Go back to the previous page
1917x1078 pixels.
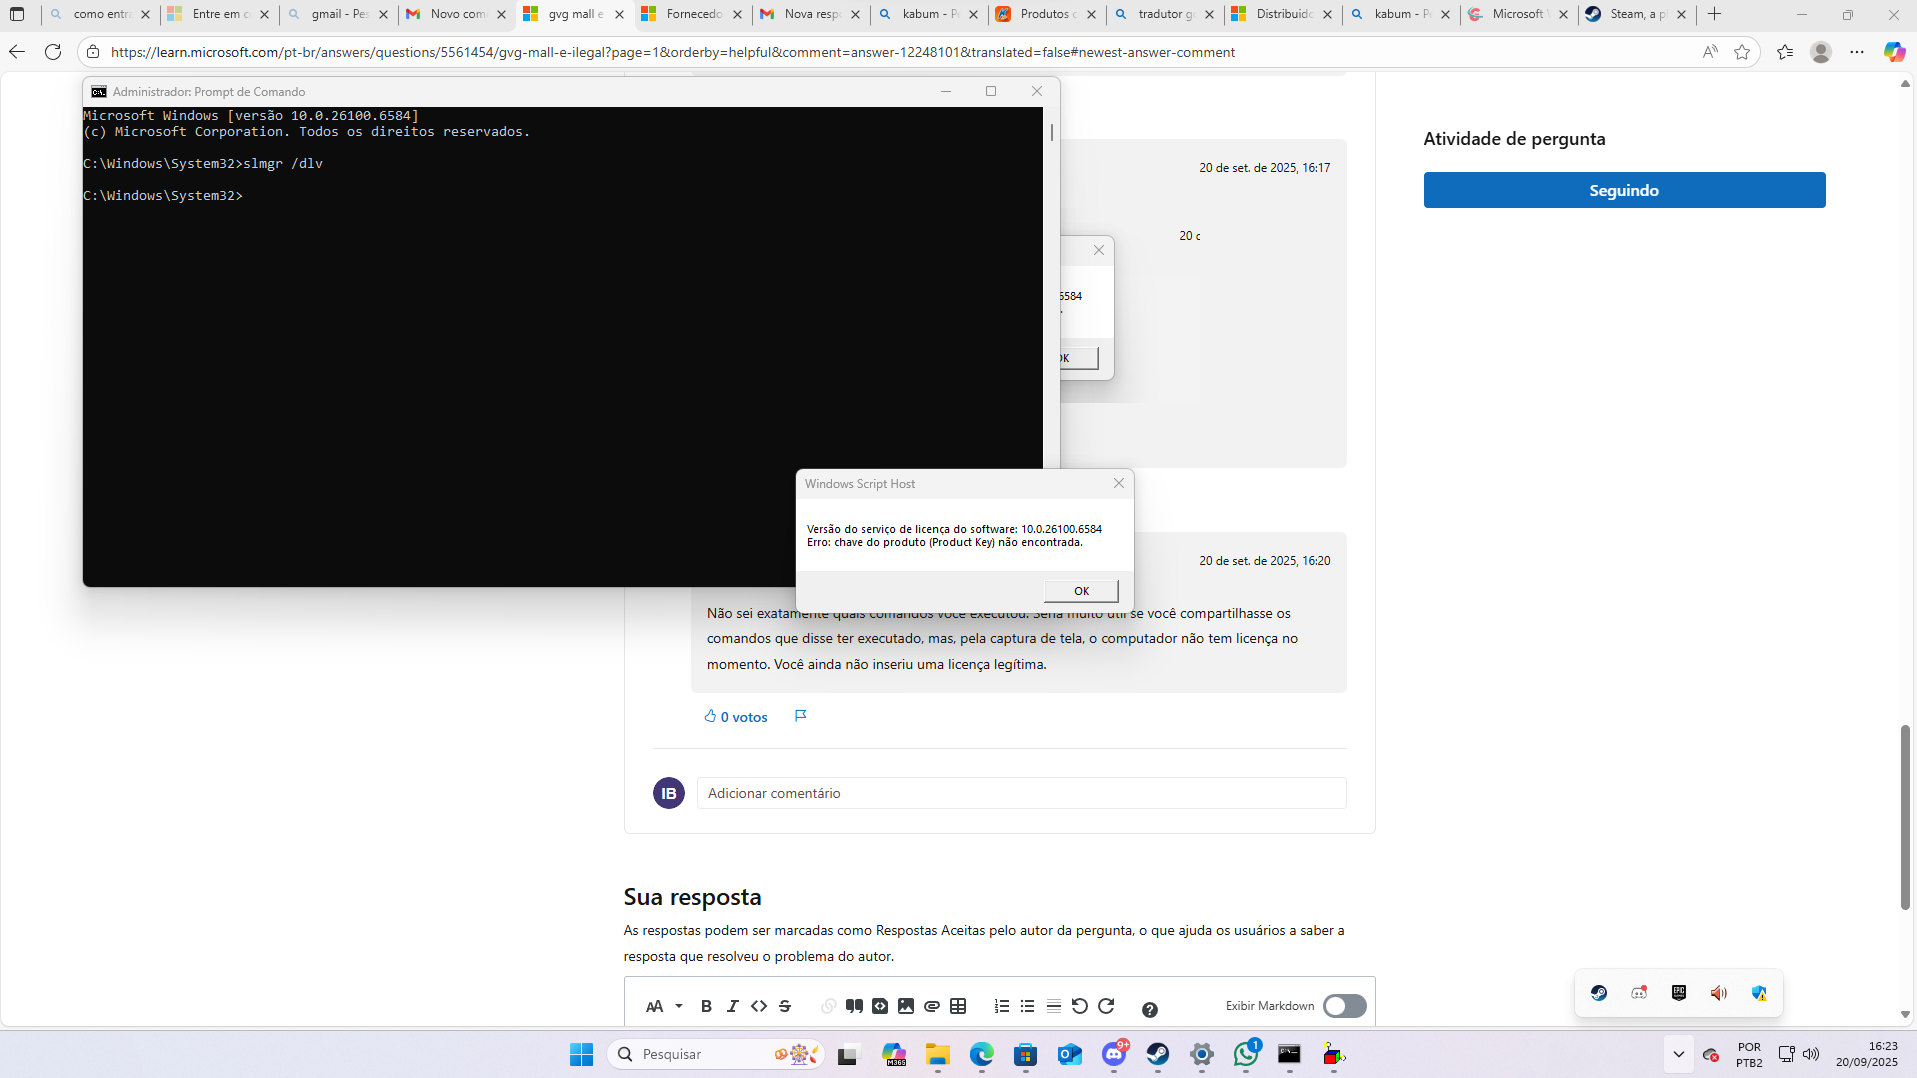coord(17,52)
